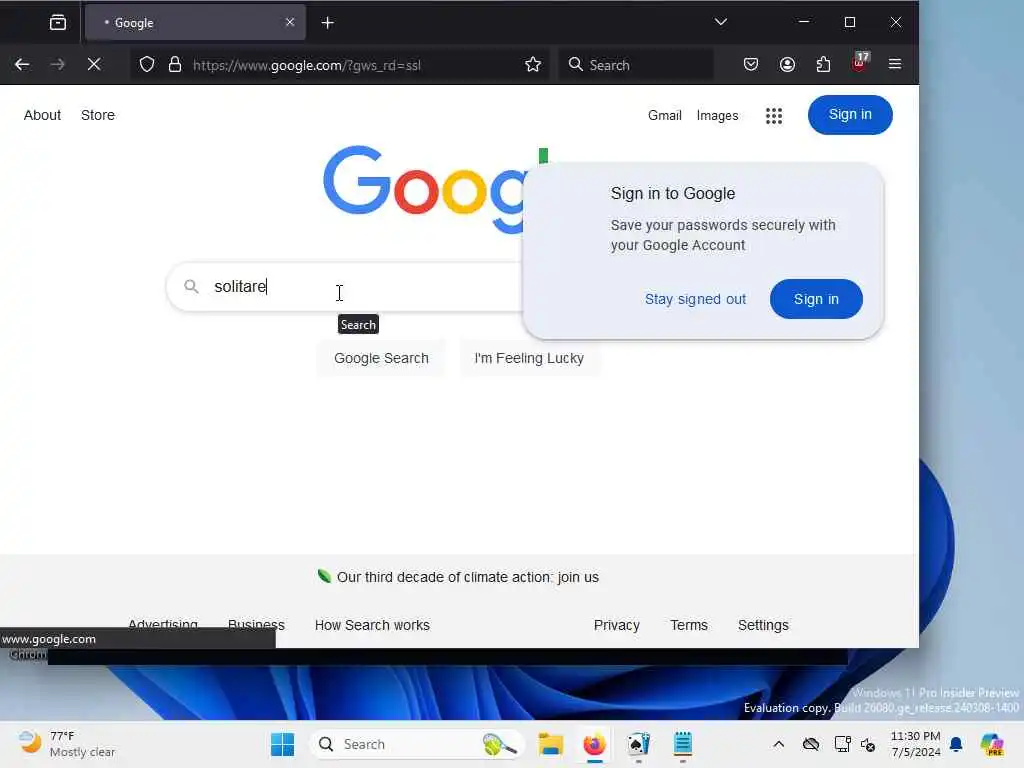The image size is (1024, 768).
Task: Open Windows Start menu
Action: (x=282, y=744)
